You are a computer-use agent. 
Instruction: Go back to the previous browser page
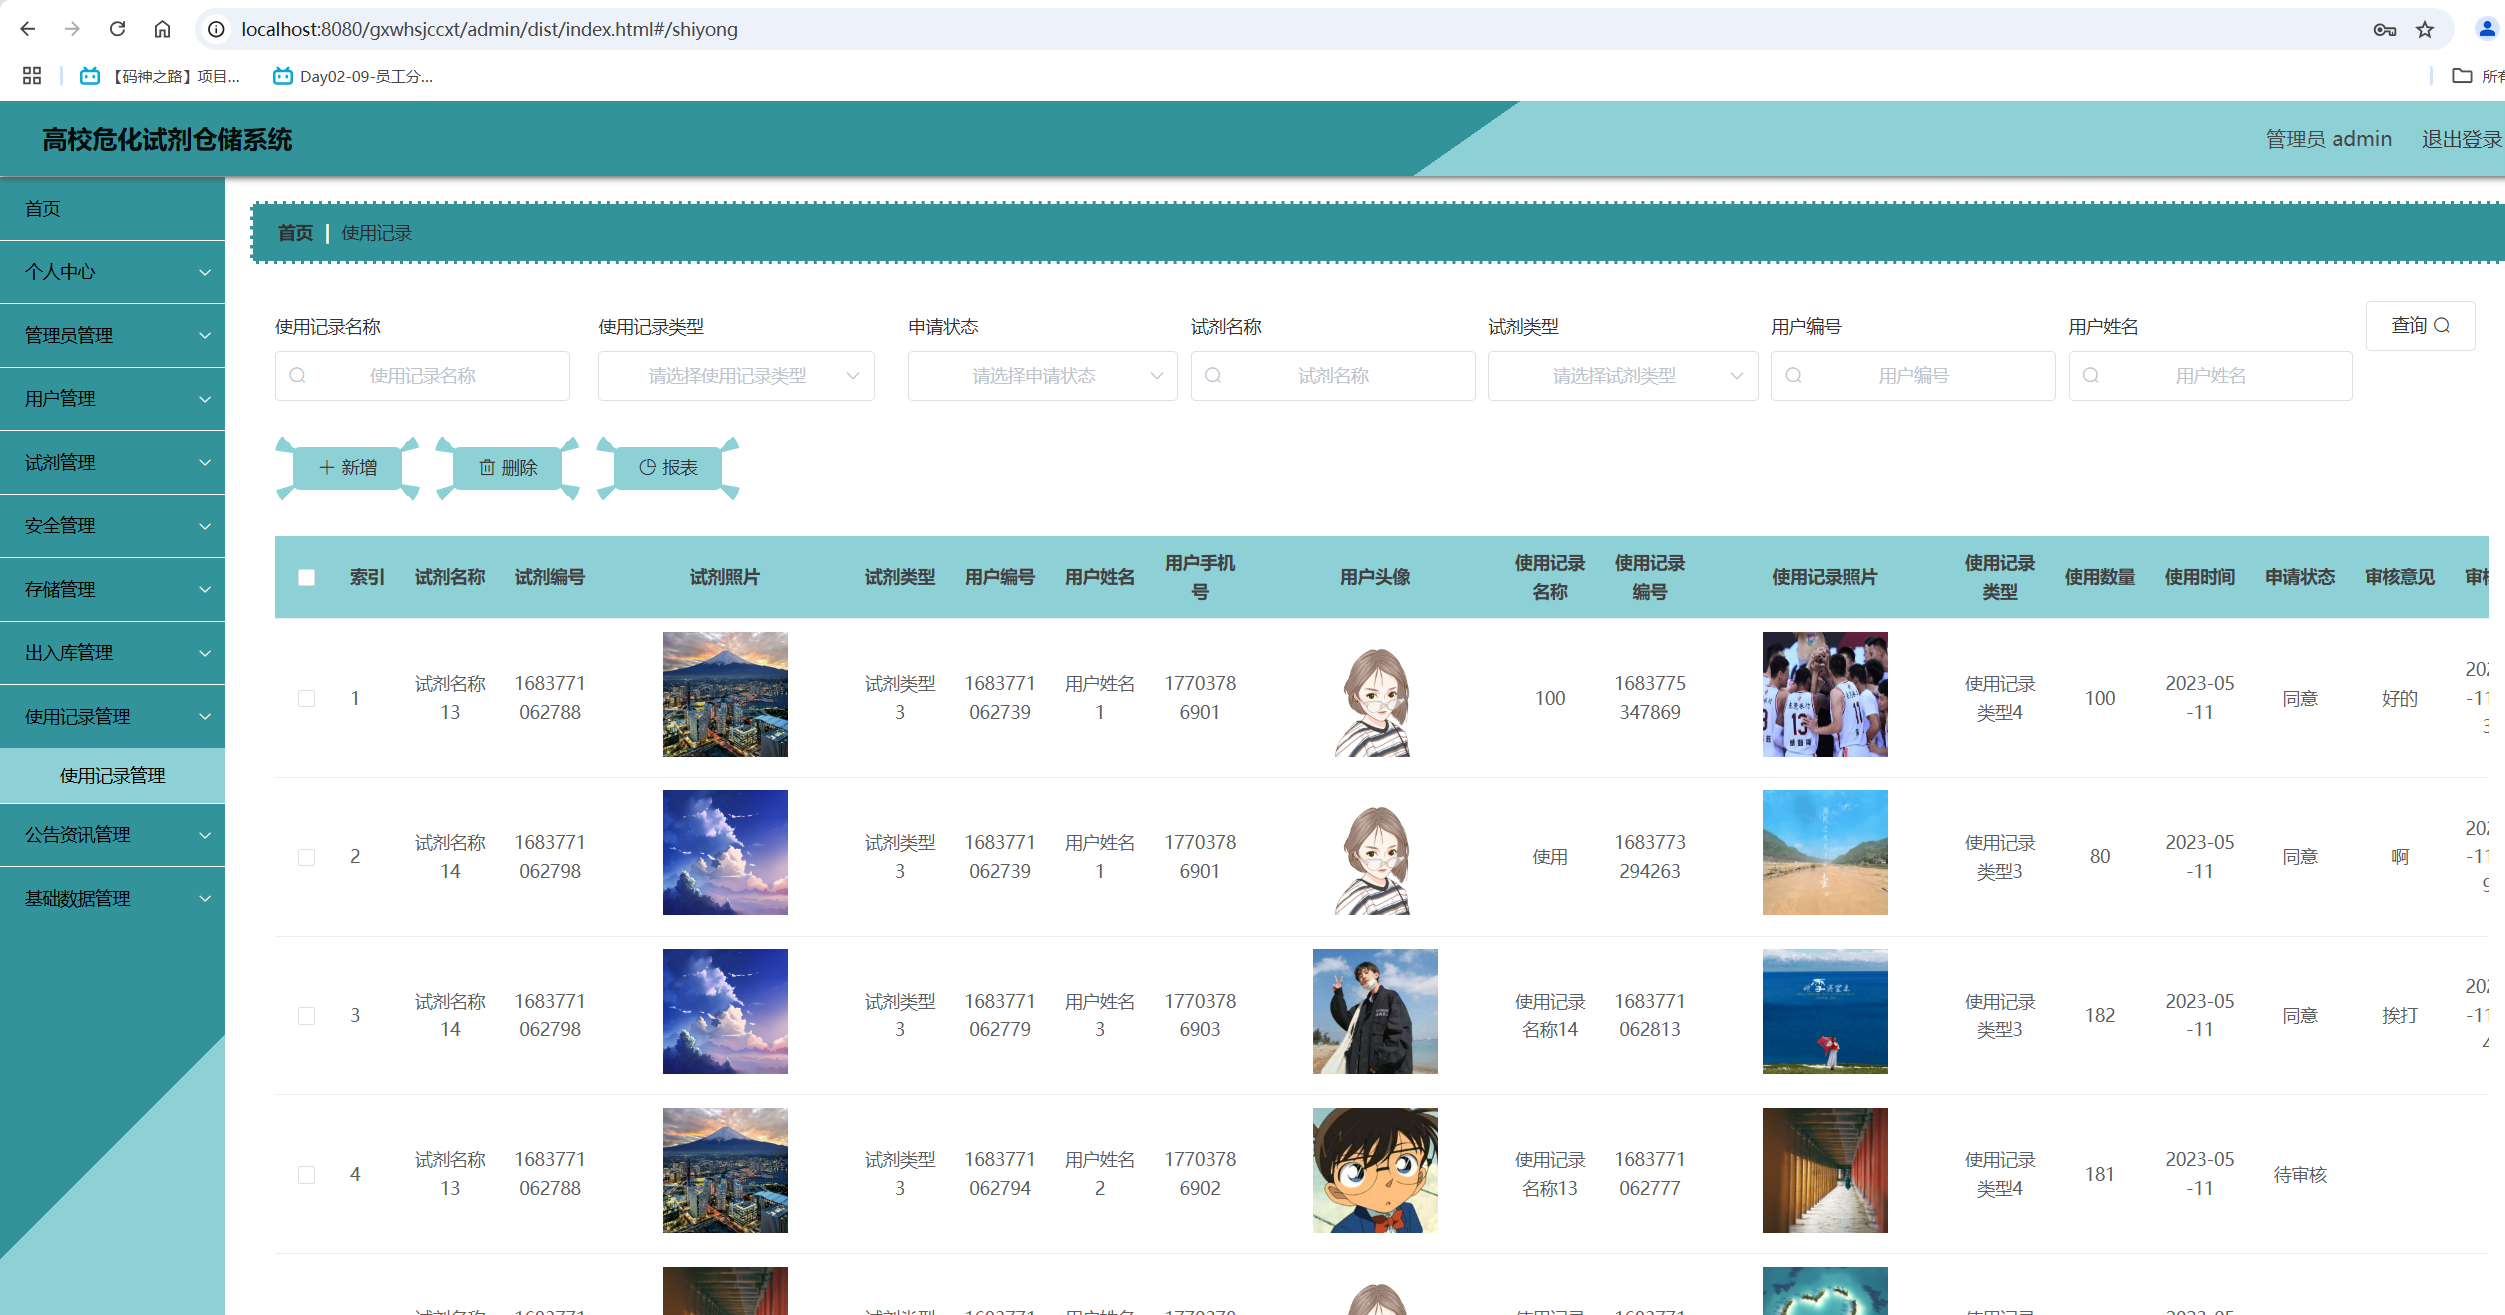[28, 29]
